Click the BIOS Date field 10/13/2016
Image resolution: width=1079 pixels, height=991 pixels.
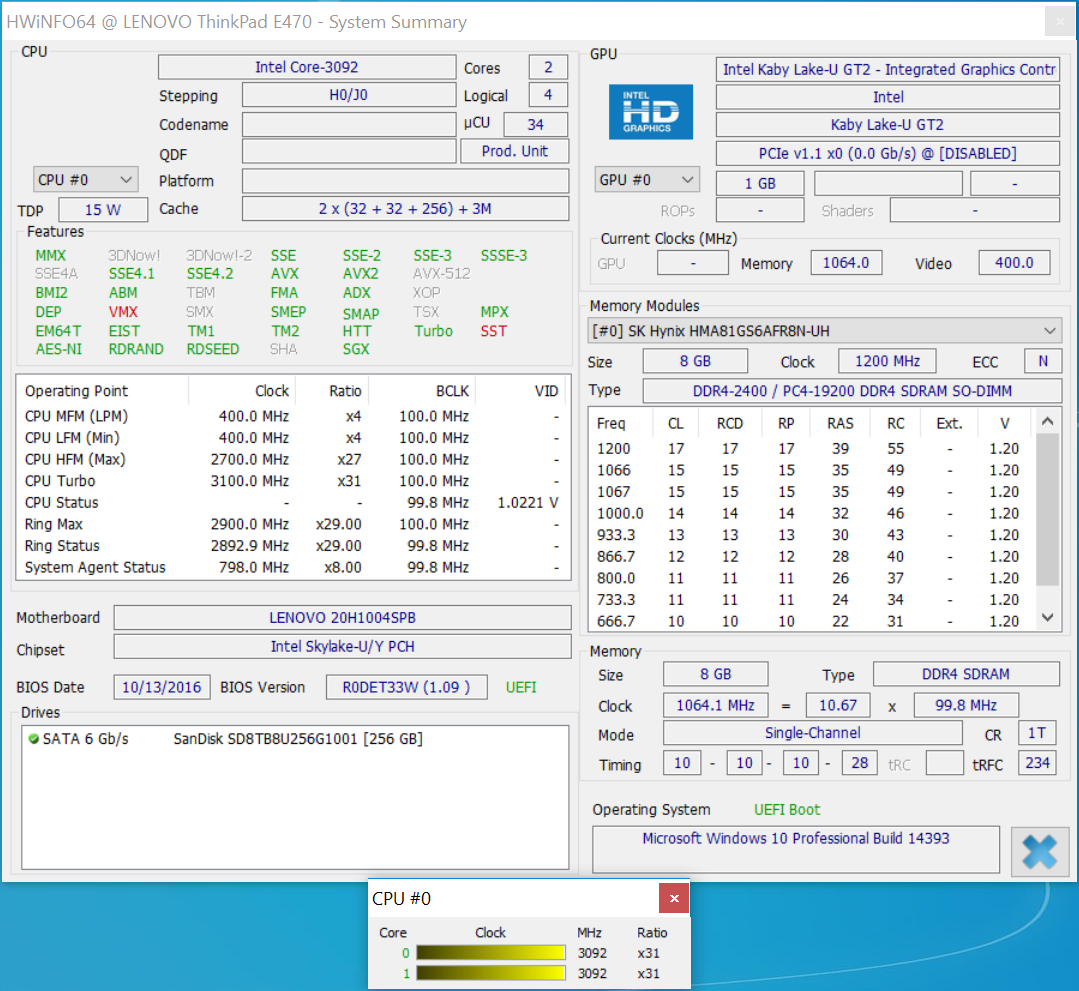click(162, 687)
